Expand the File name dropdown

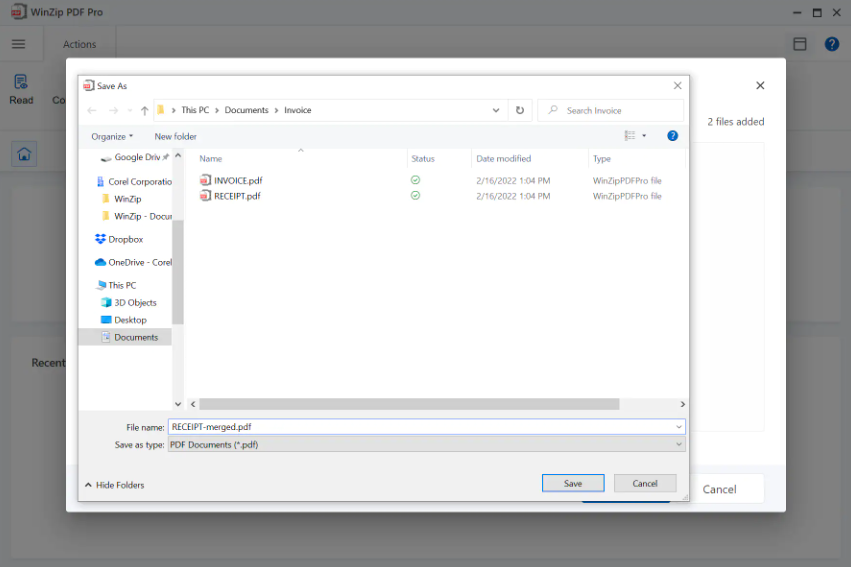tap(678, 427)
